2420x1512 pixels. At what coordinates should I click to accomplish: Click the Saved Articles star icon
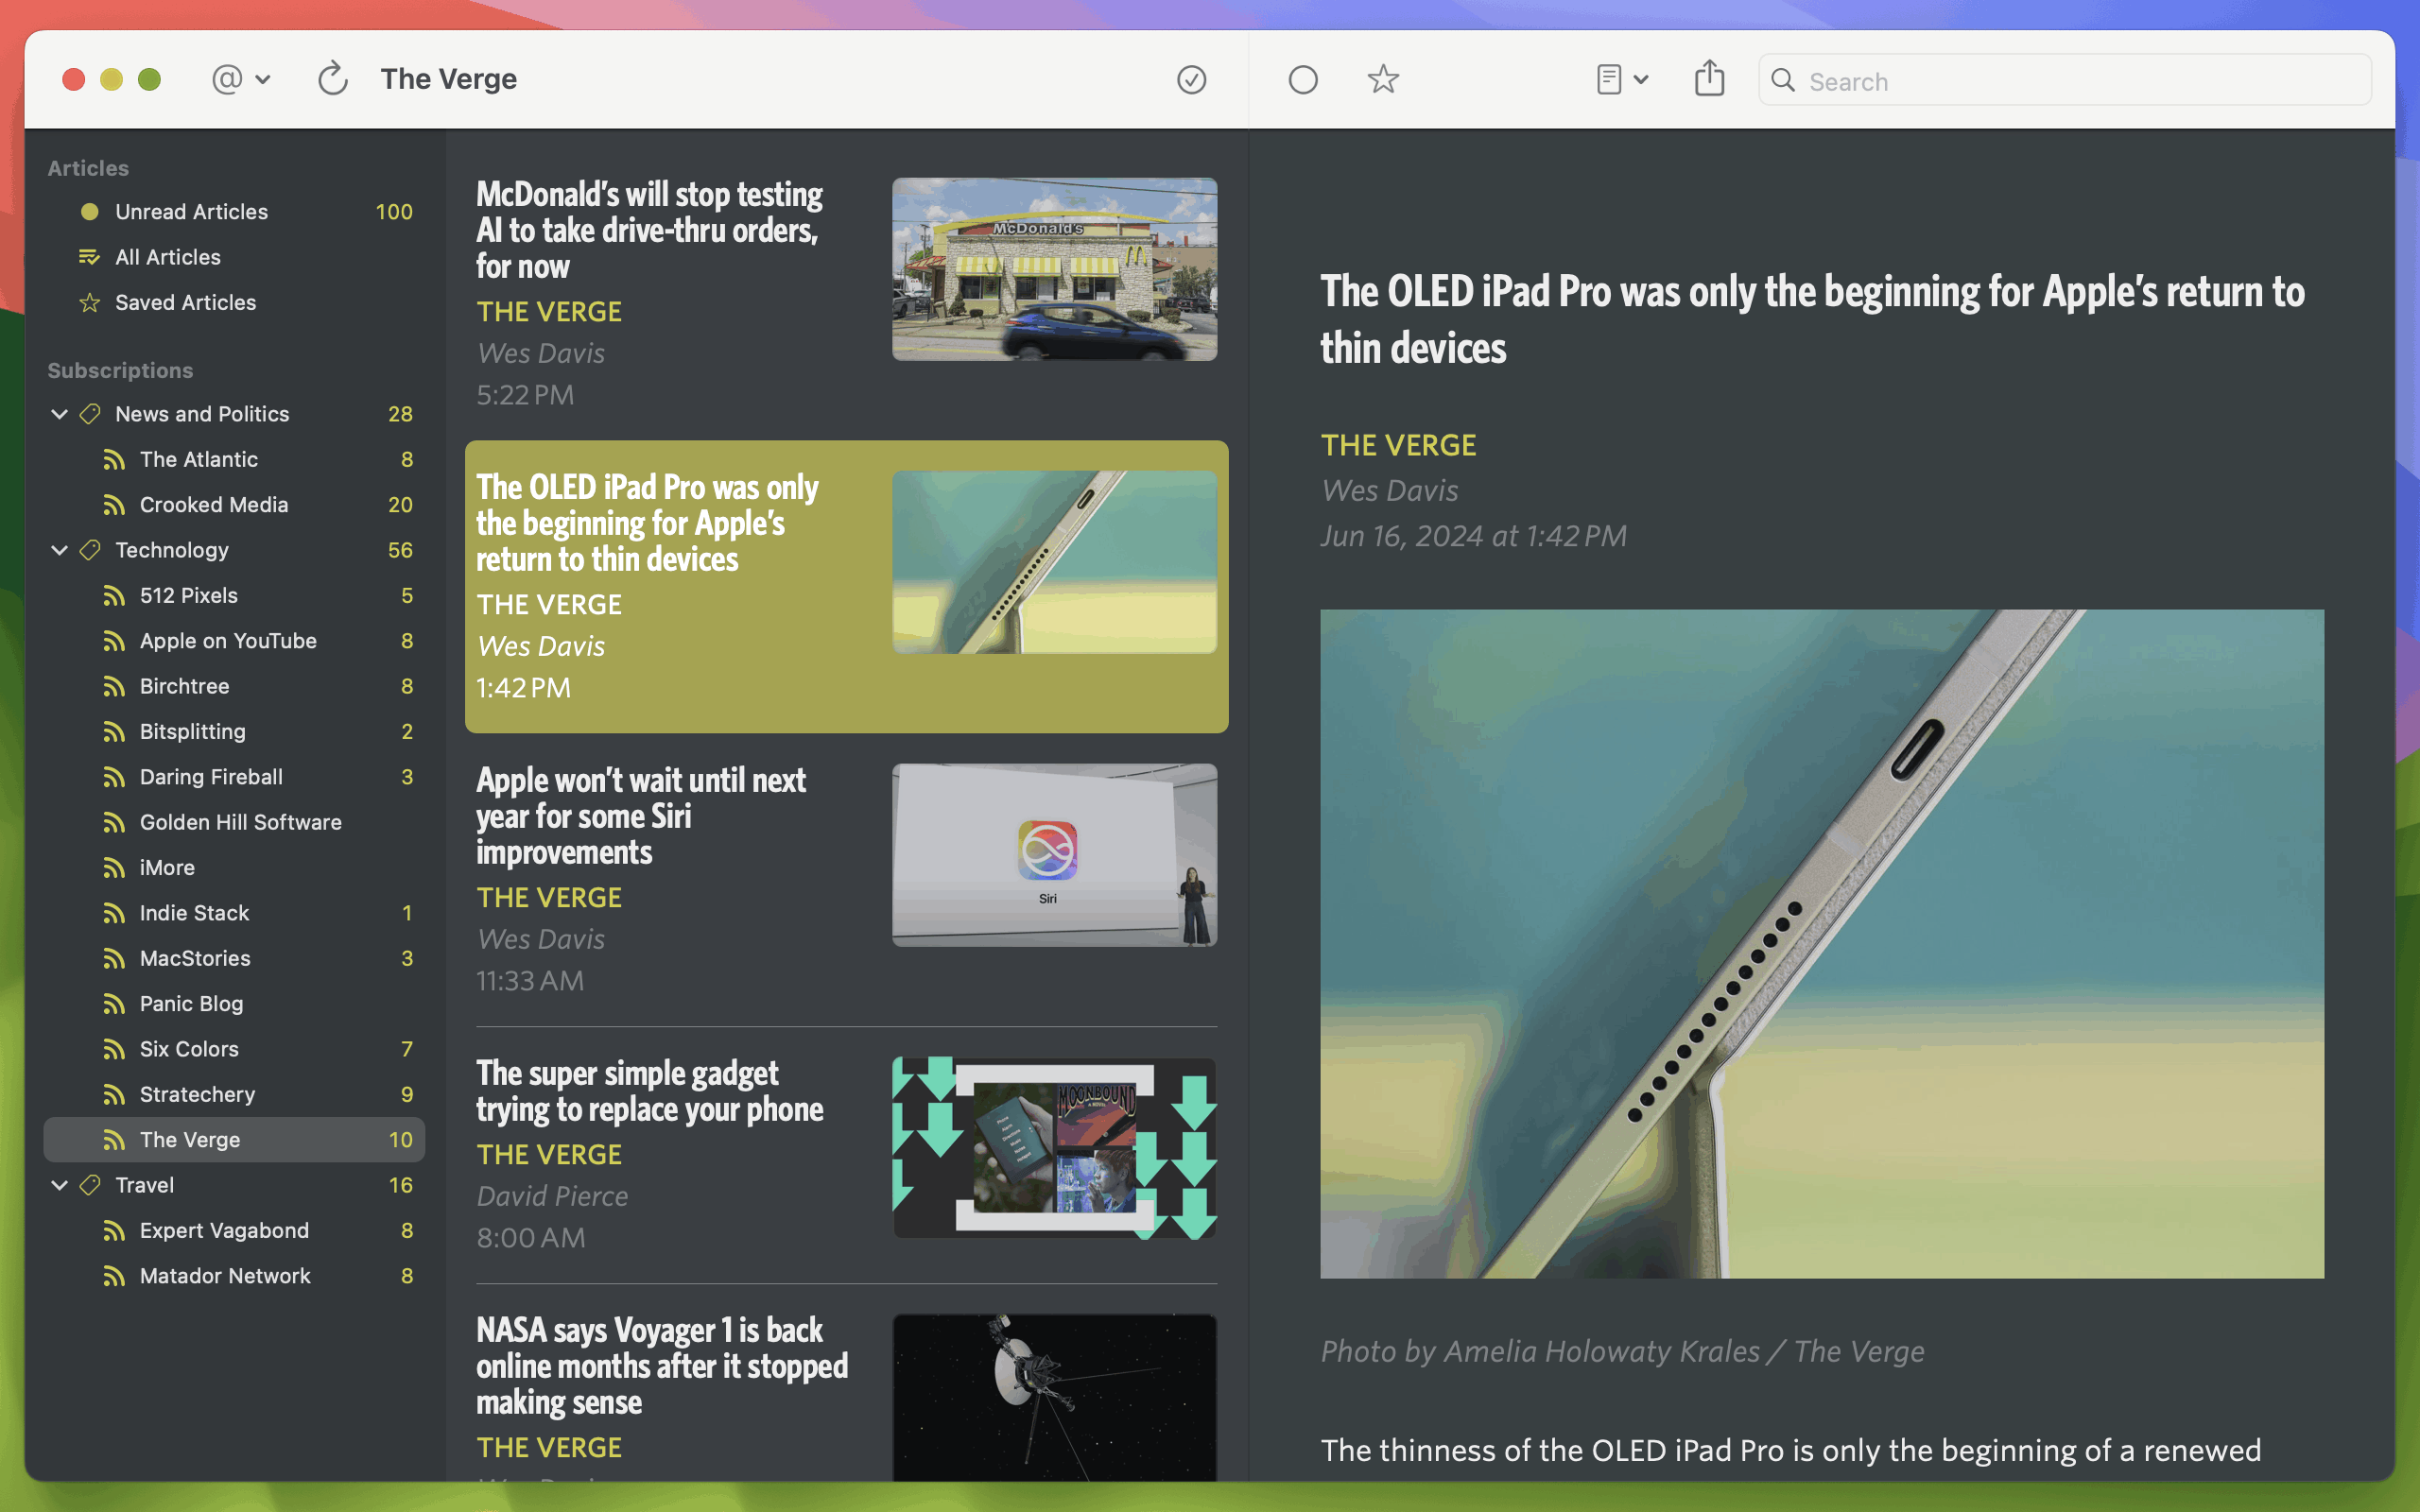90,302
